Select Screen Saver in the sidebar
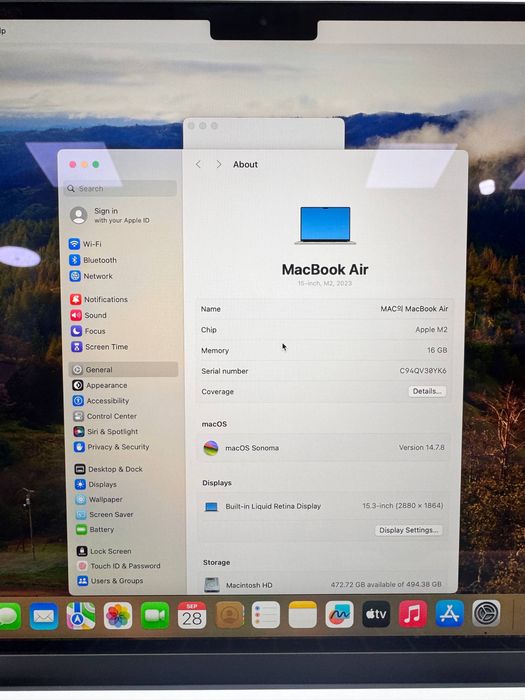Image resolution: width=525 pixels, height=700 pixels. click(x=104, y=514)
